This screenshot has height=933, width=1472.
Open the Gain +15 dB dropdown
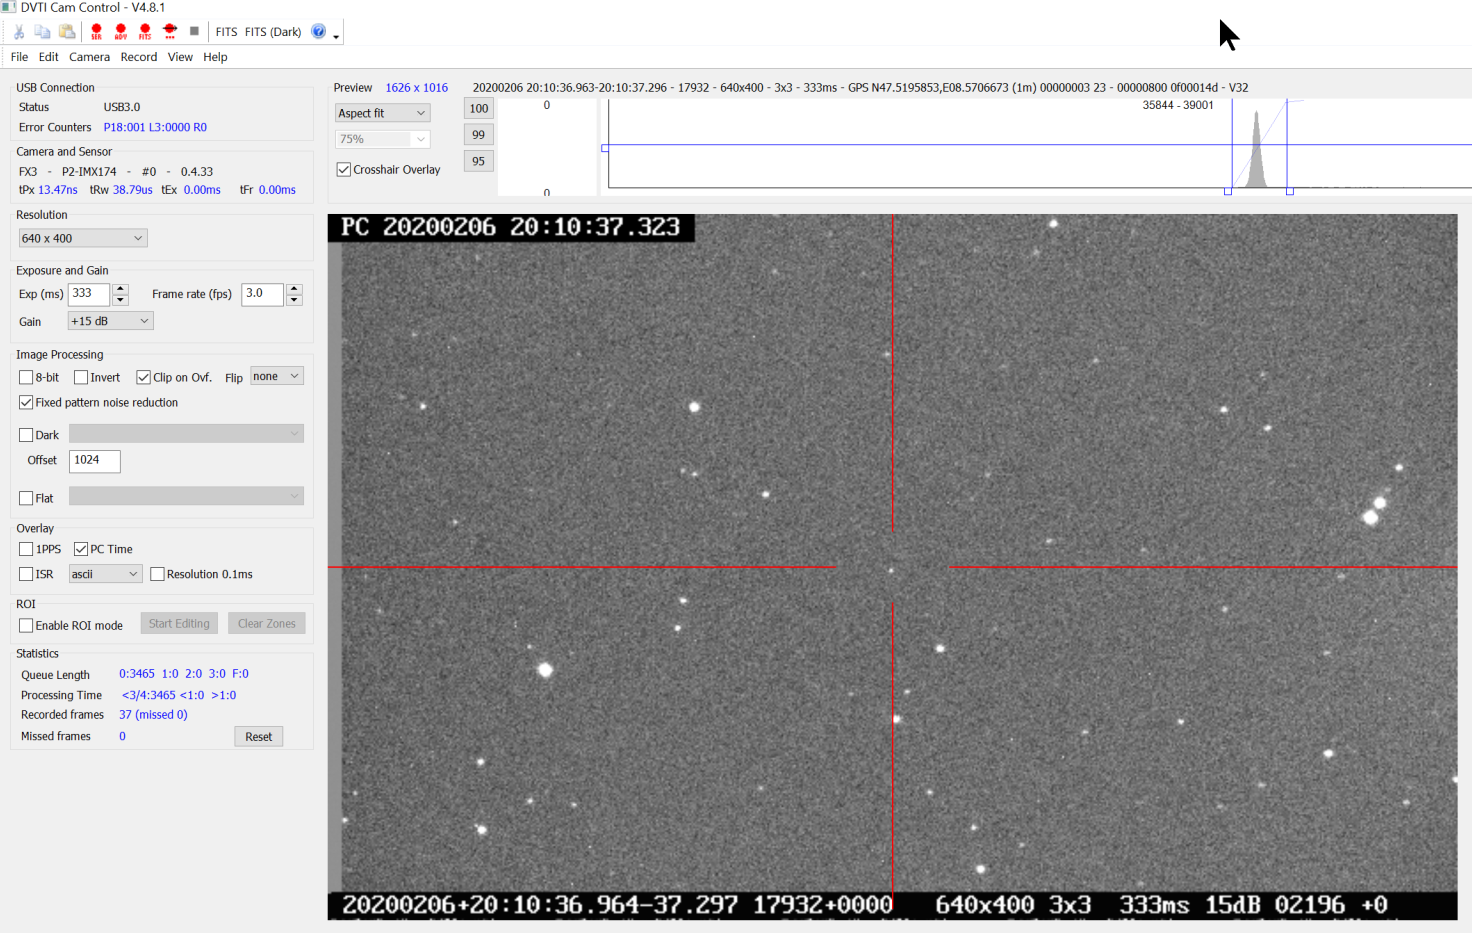[x=111, y=321]
